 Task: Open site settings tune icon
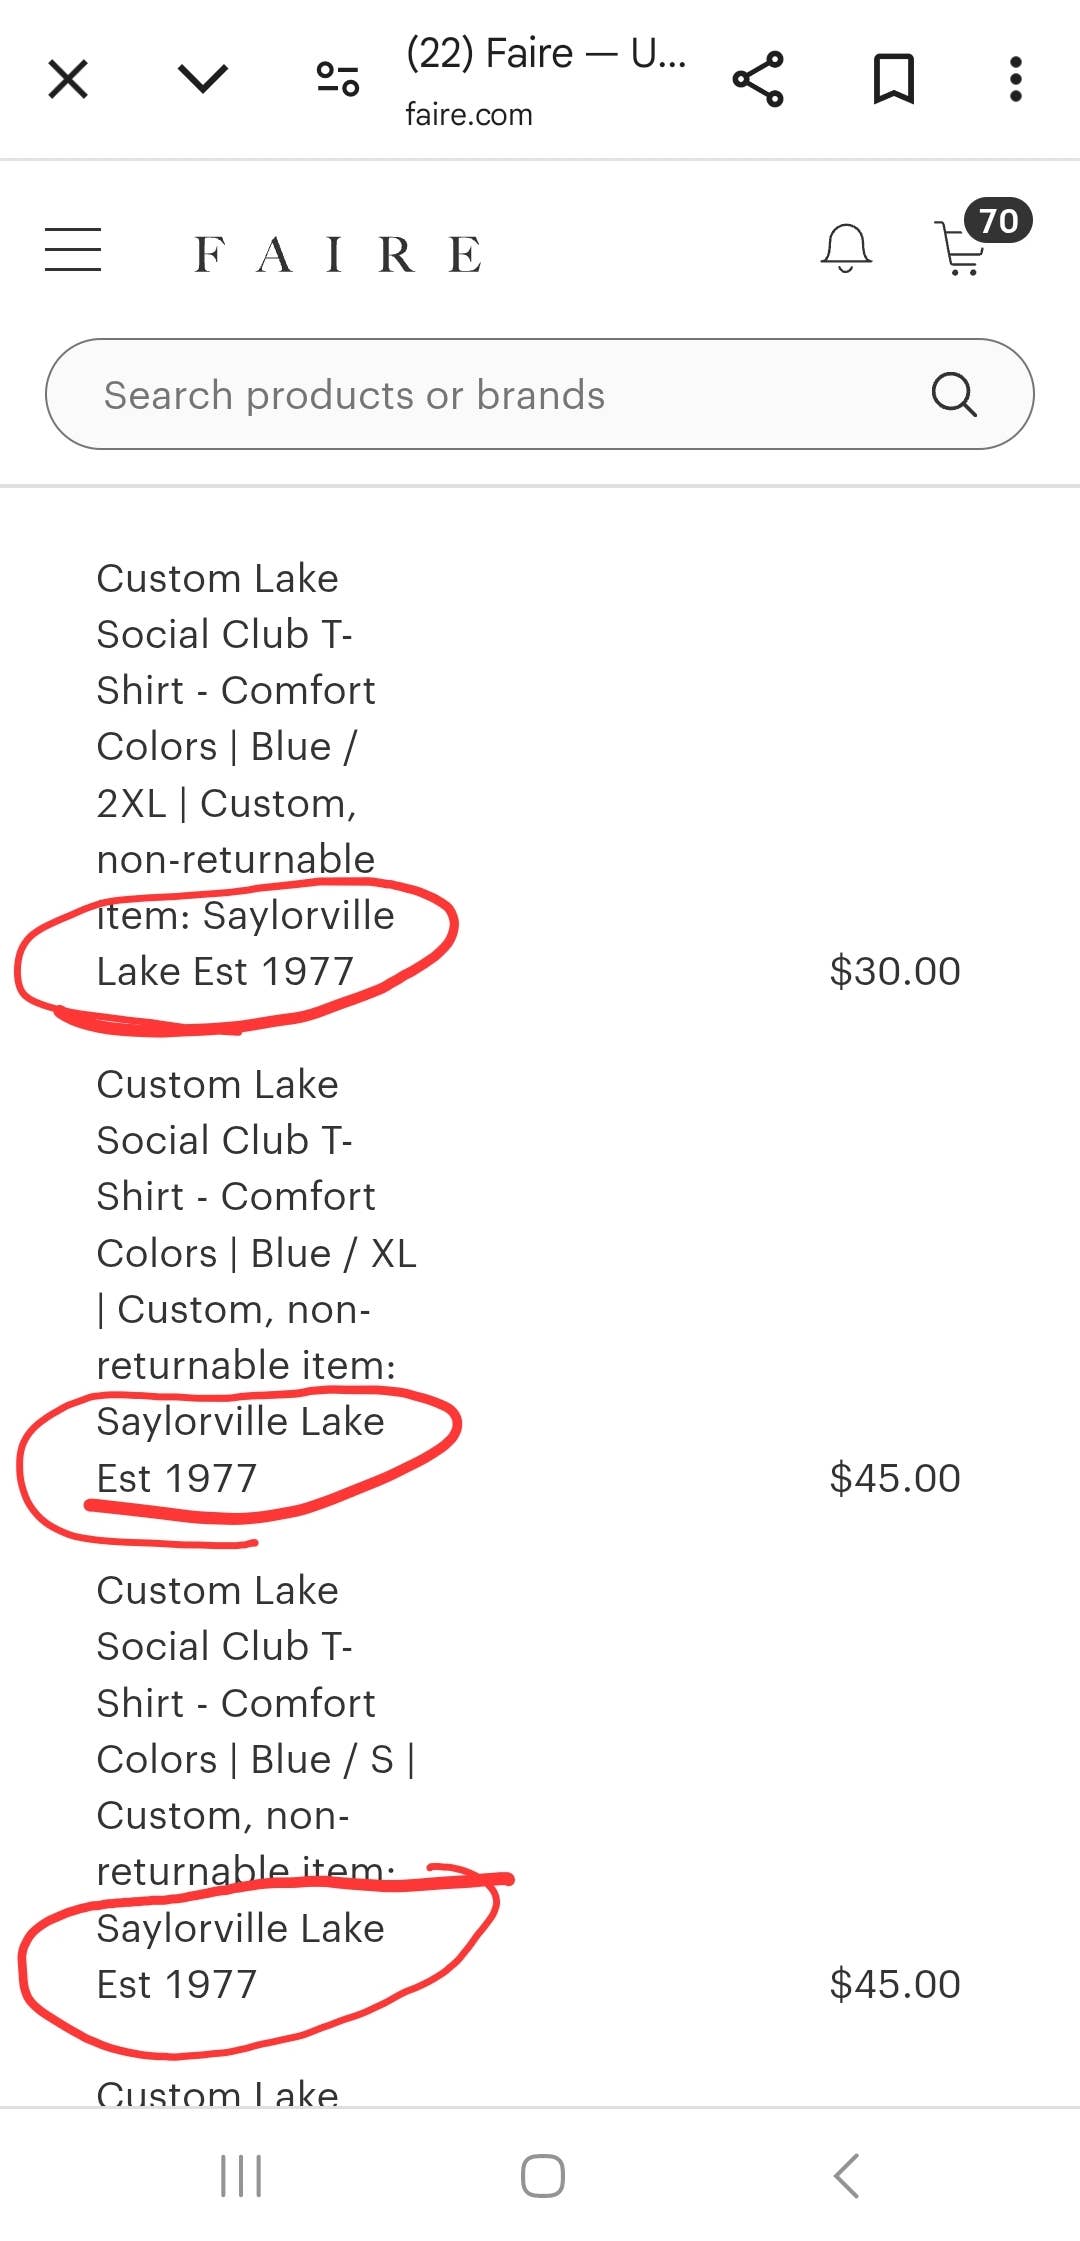(x=338, y=79)
